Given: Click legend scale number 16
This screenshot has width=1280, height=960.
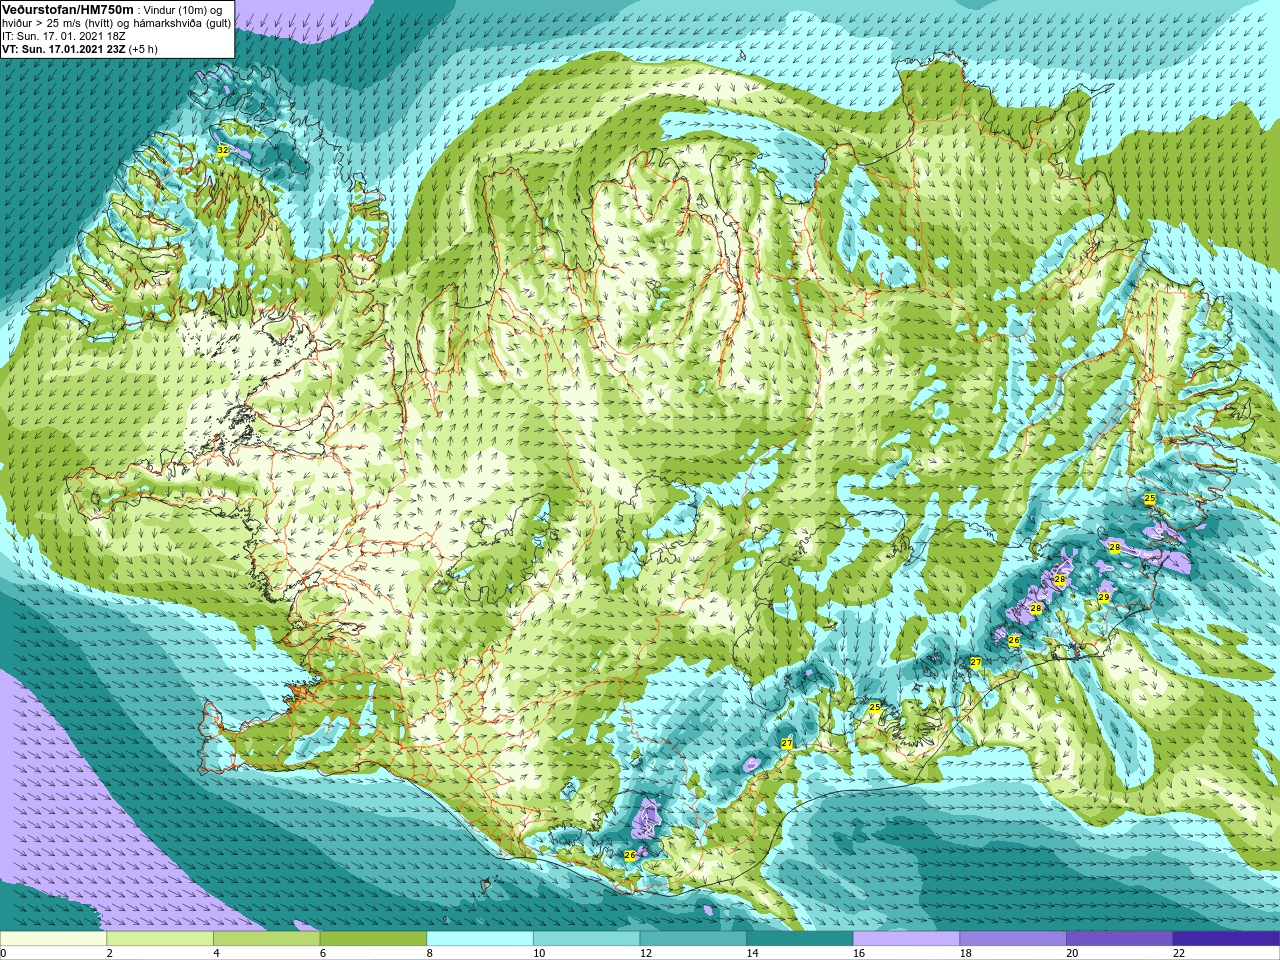Looking at the screenshot, I should (x=859, y=953).
